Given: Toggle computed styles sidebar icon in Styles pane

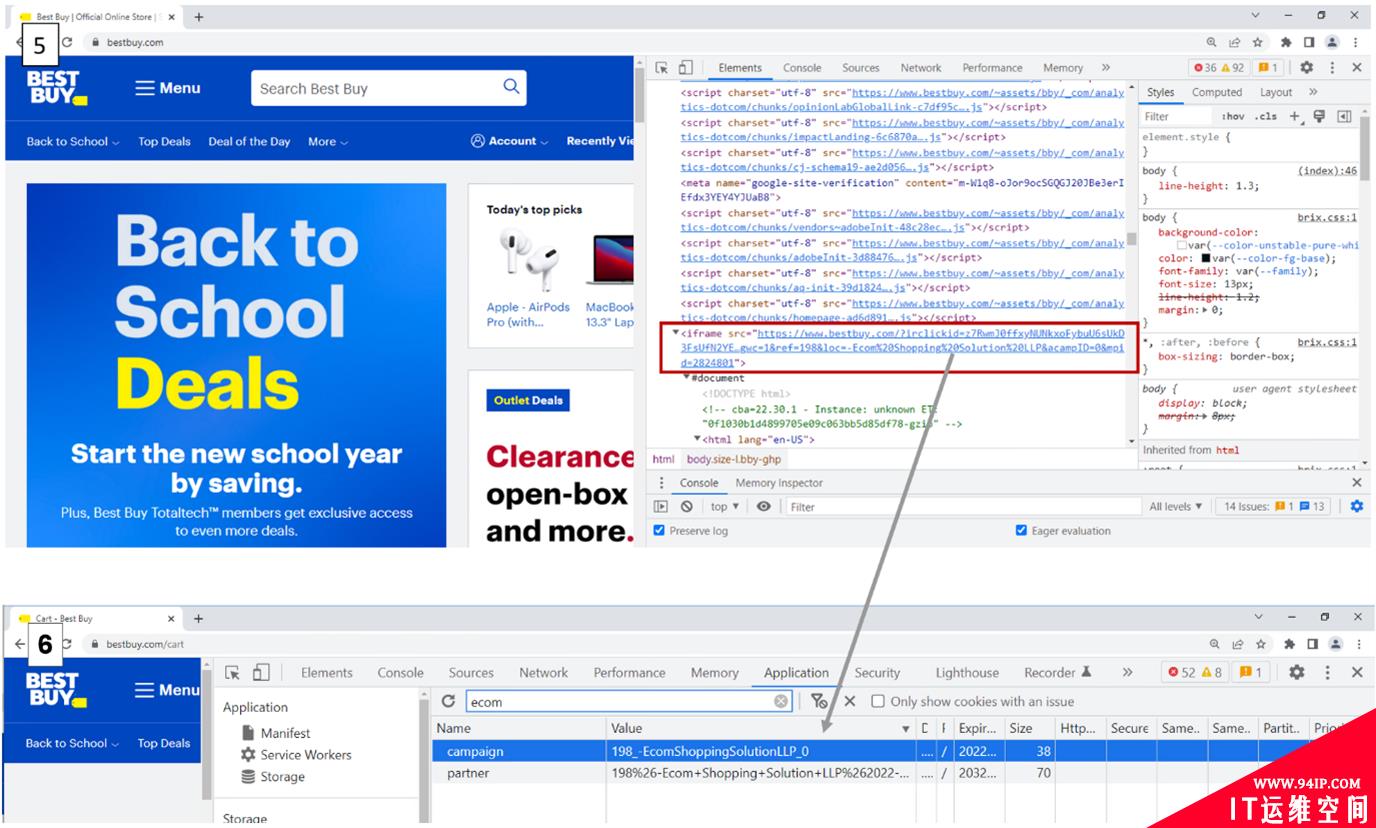Looking at the screenshot, I should pos(1344,116).
